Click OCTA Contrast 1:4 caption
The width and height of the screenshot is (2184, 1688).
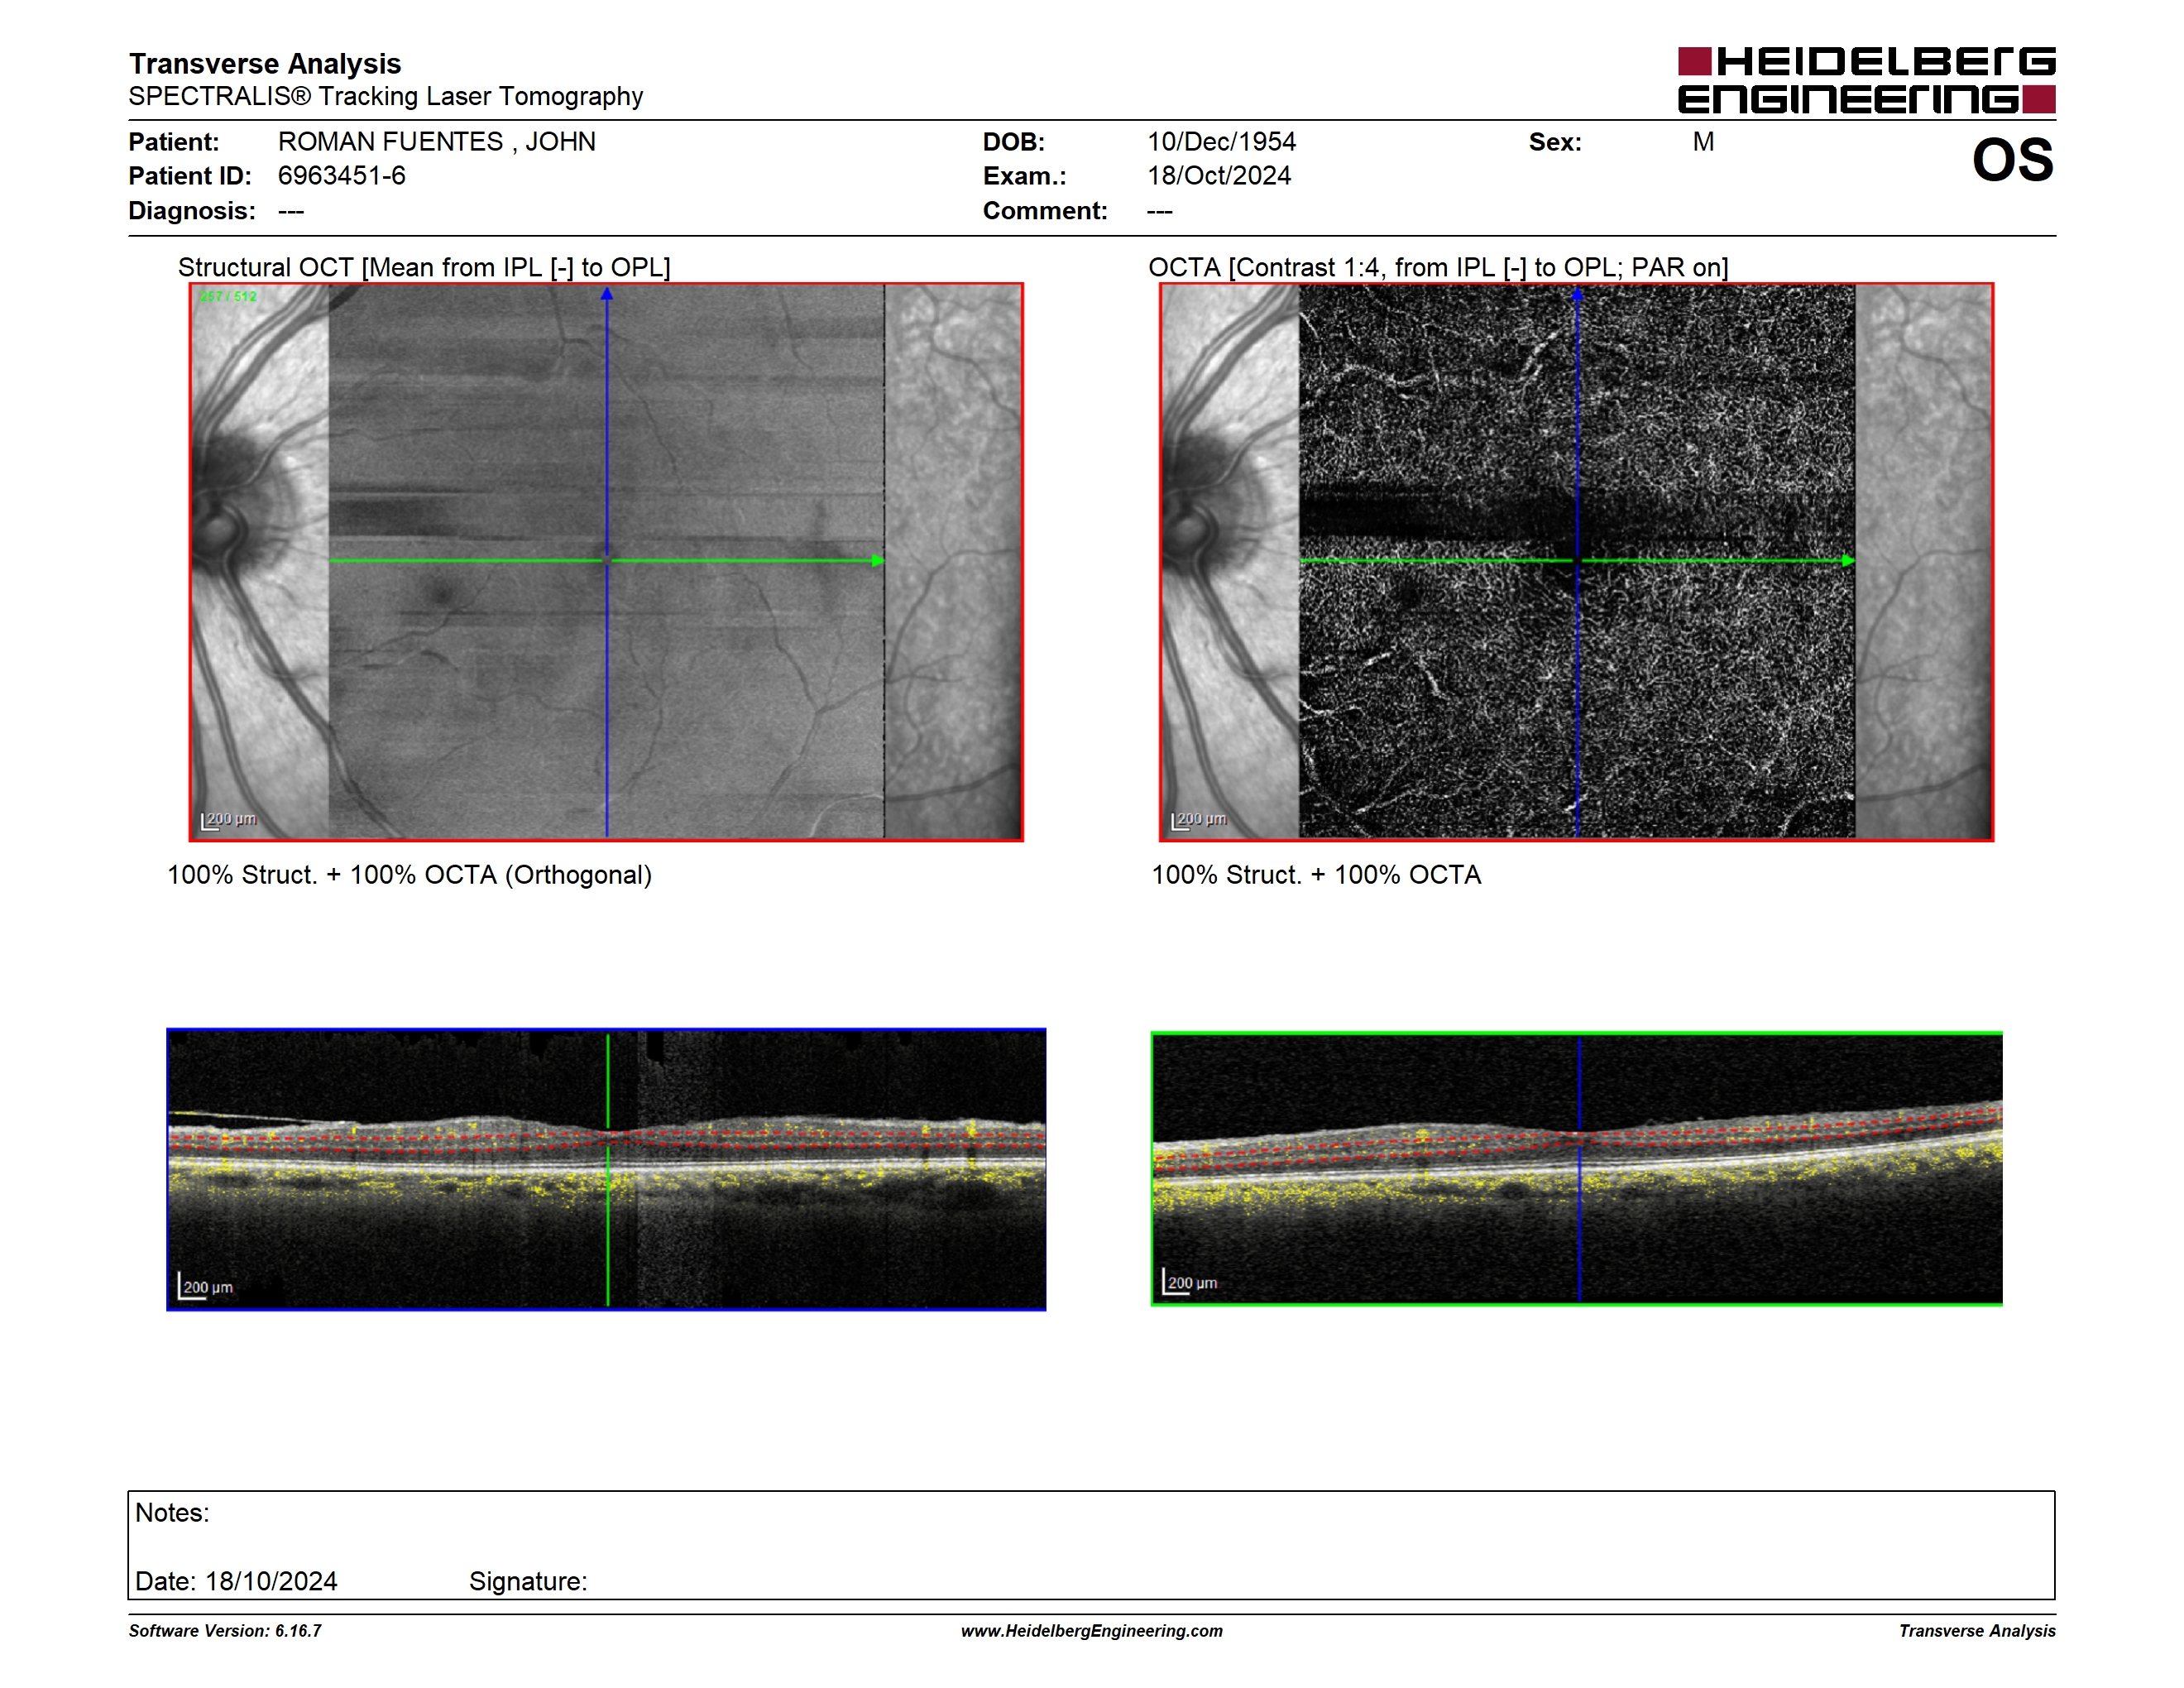pos(1438,267)
